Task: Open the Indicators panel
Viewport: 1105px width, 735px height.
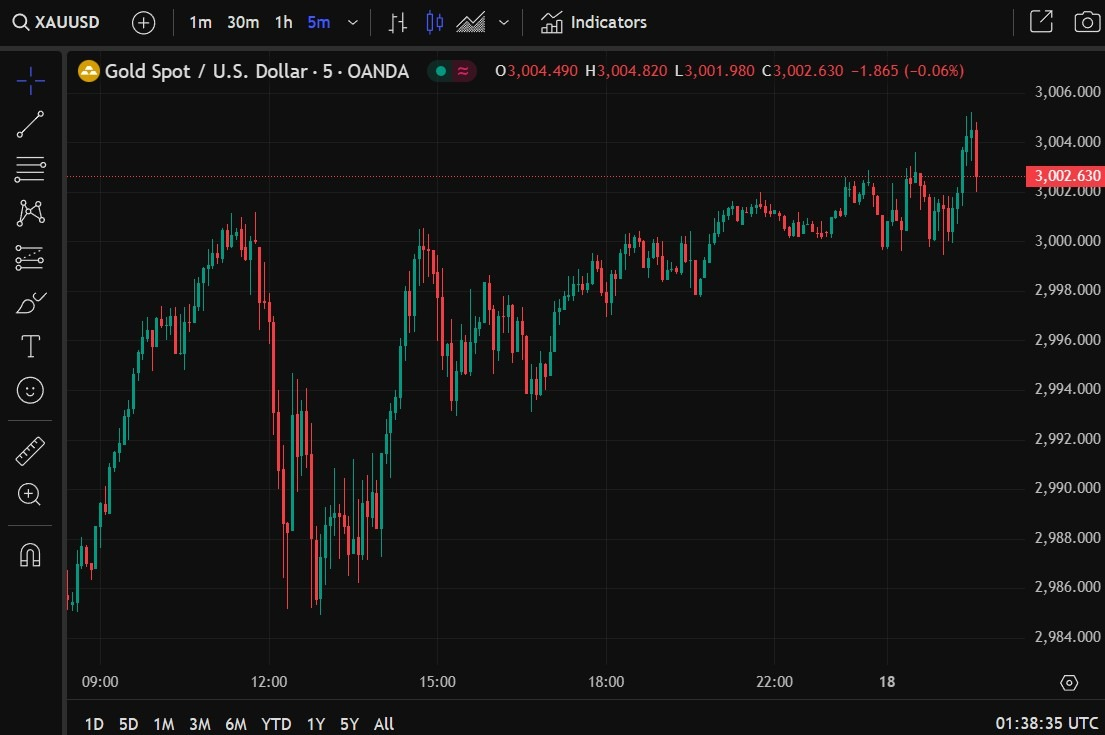Action: tap(593, 23)
